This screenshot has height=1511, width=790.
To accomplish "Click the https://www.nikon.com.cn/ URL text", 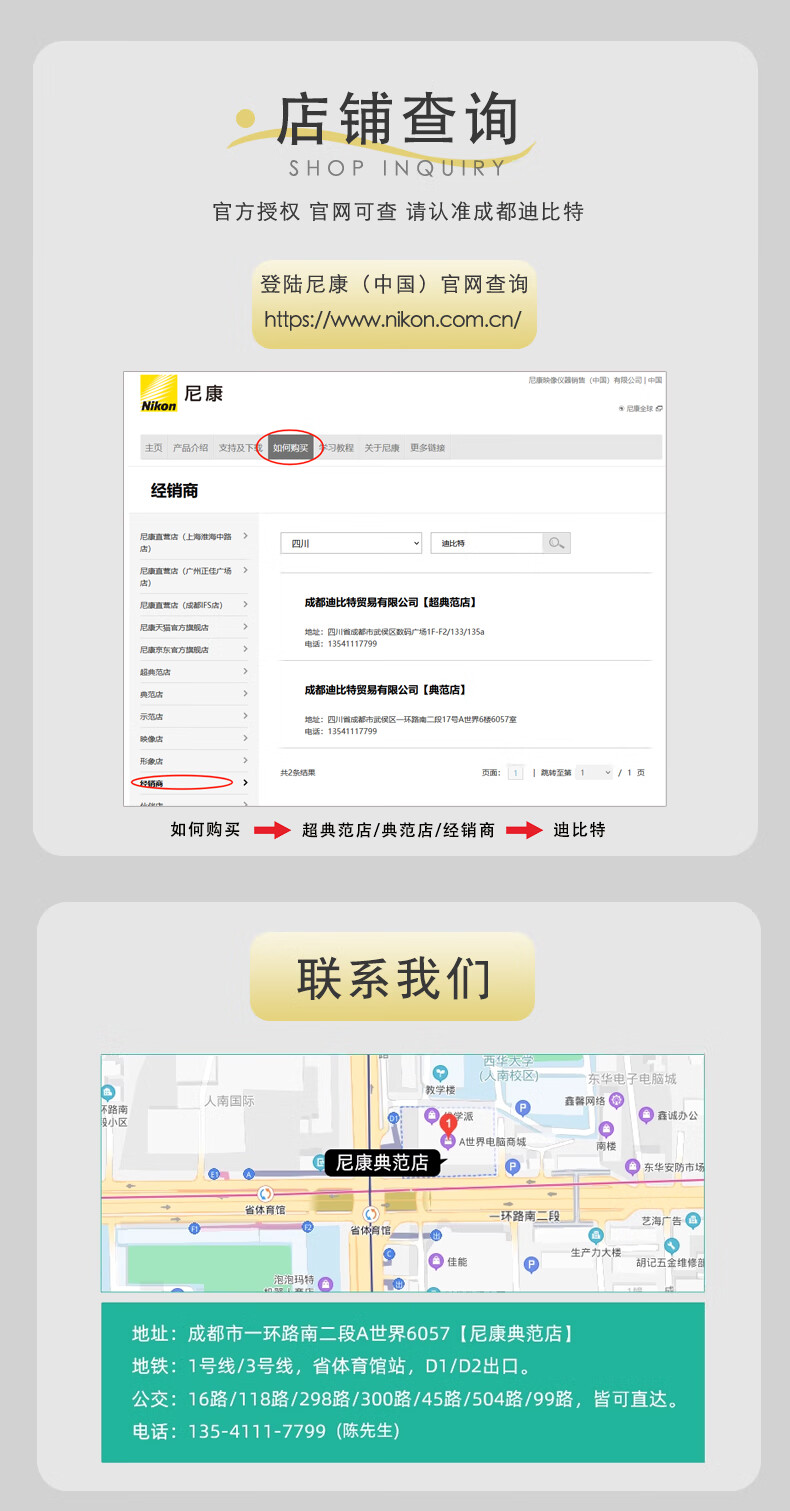I will 393,320.
